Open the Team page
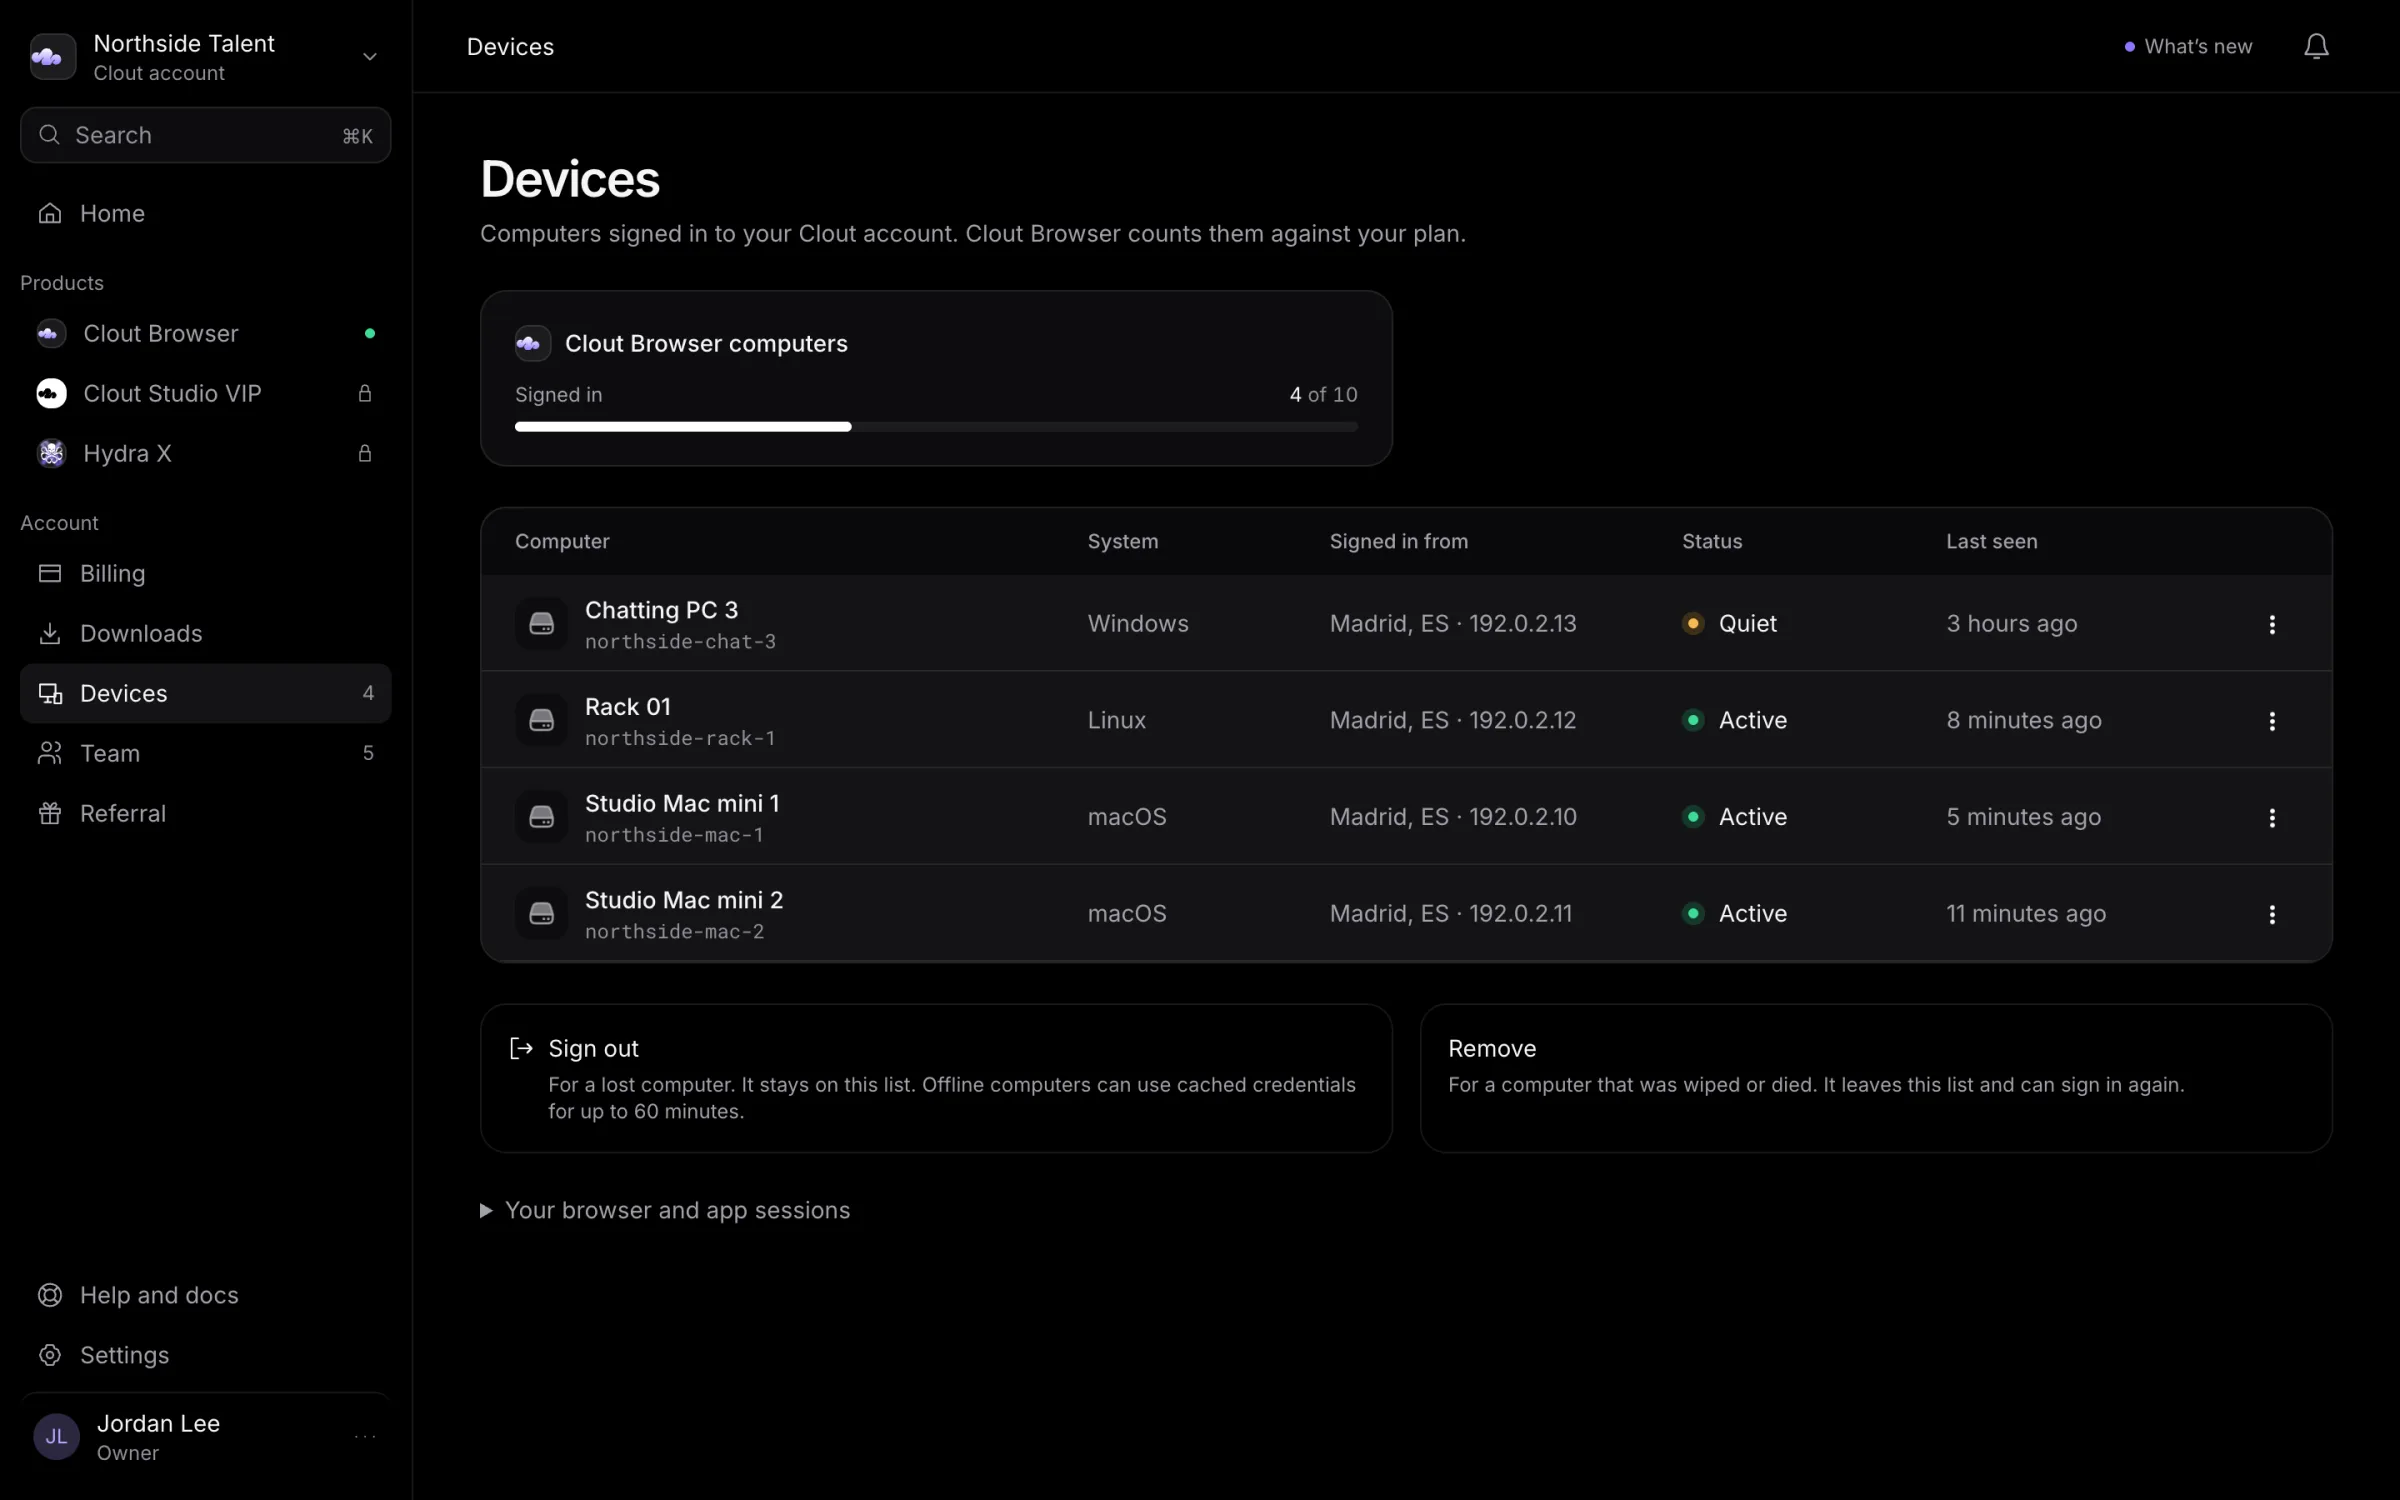The image size is (2400, 1500). [x=205, y=753]
